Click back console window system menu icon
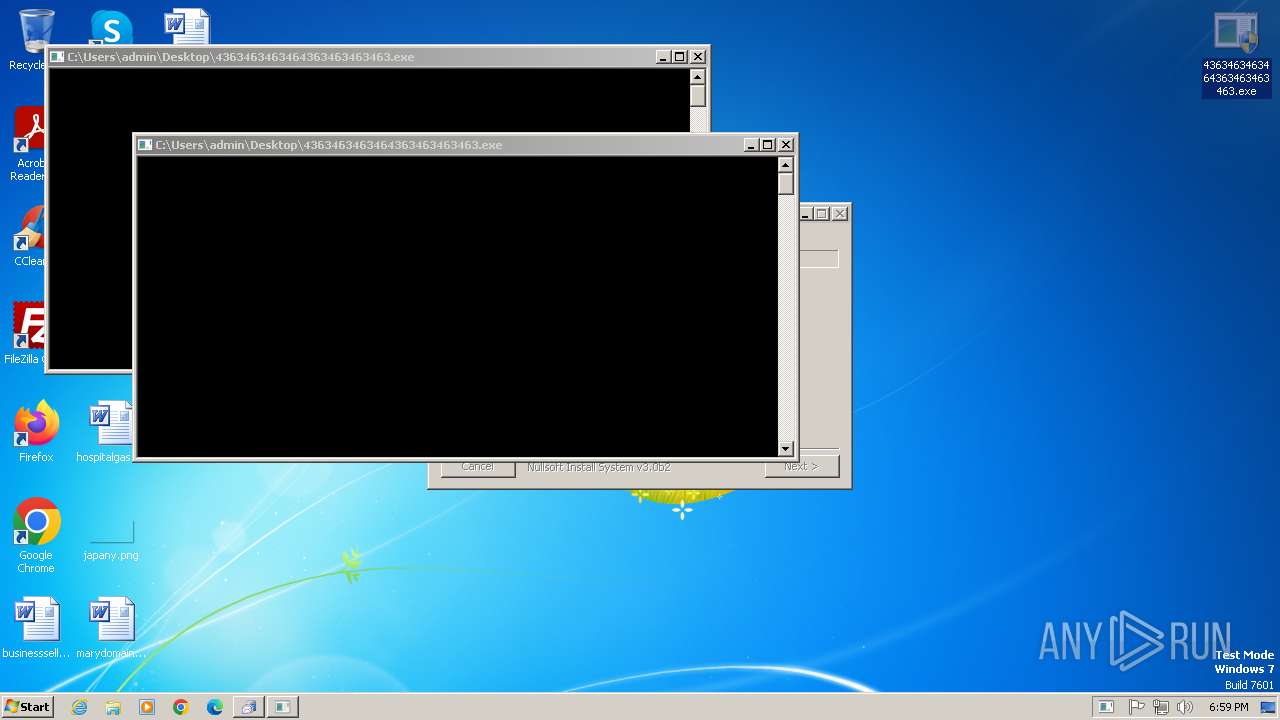 click(x=58, y=57)
